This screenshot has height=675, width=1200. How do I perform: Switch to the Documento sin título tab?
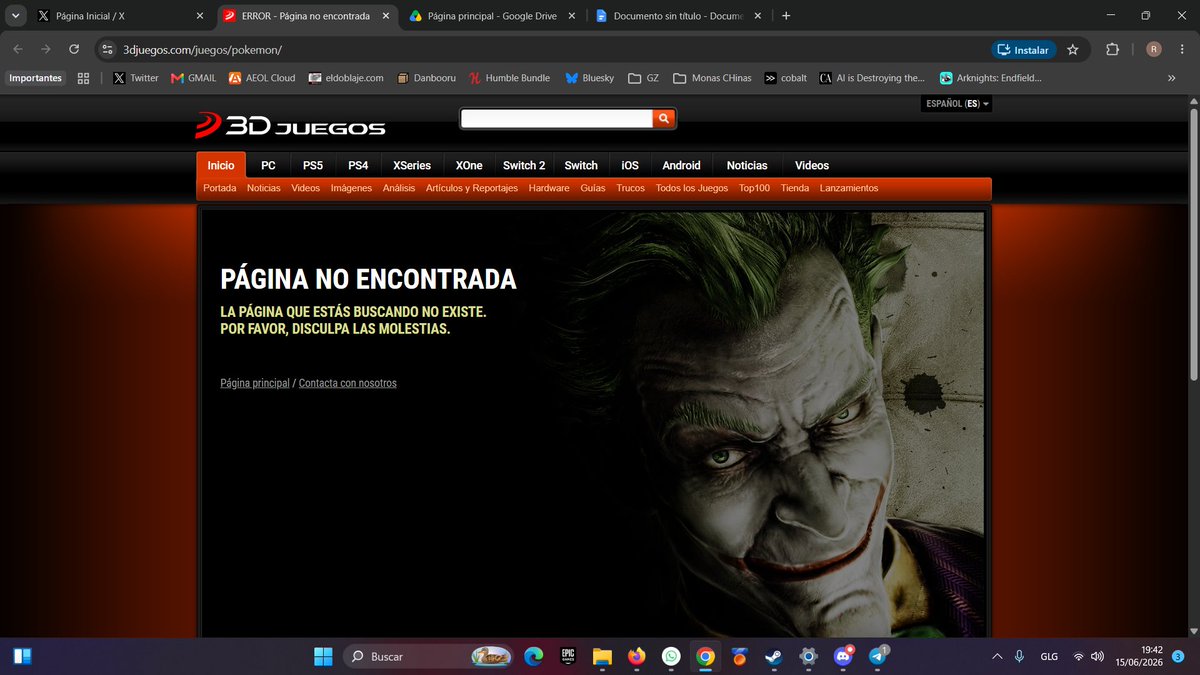point(677,16)
